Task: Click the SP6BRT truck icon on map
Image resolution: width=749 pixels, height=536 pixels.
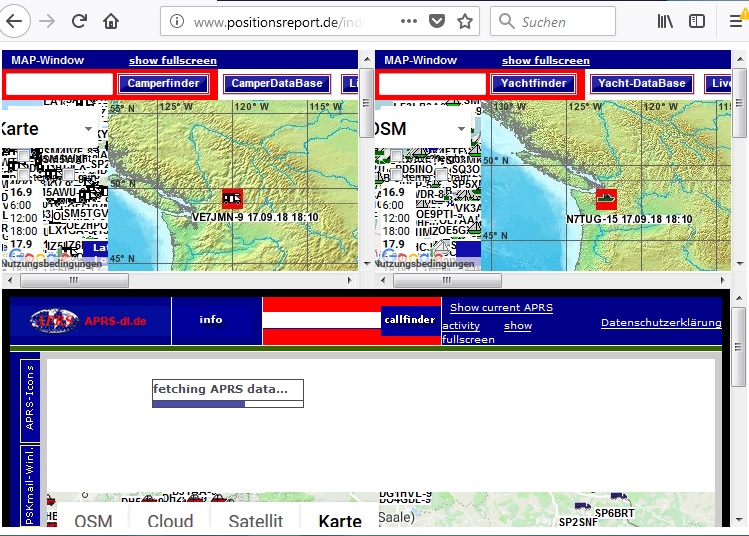Action: pos(619,497)
